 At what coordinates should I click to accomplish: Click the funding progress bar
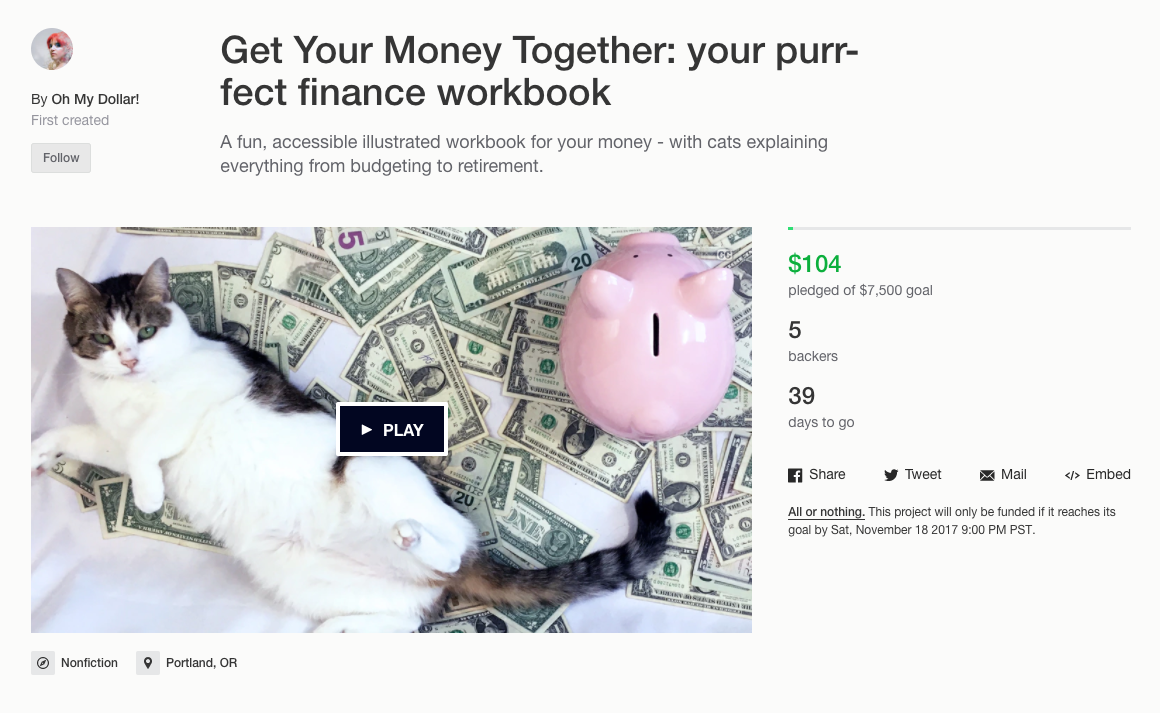[960, 229]
